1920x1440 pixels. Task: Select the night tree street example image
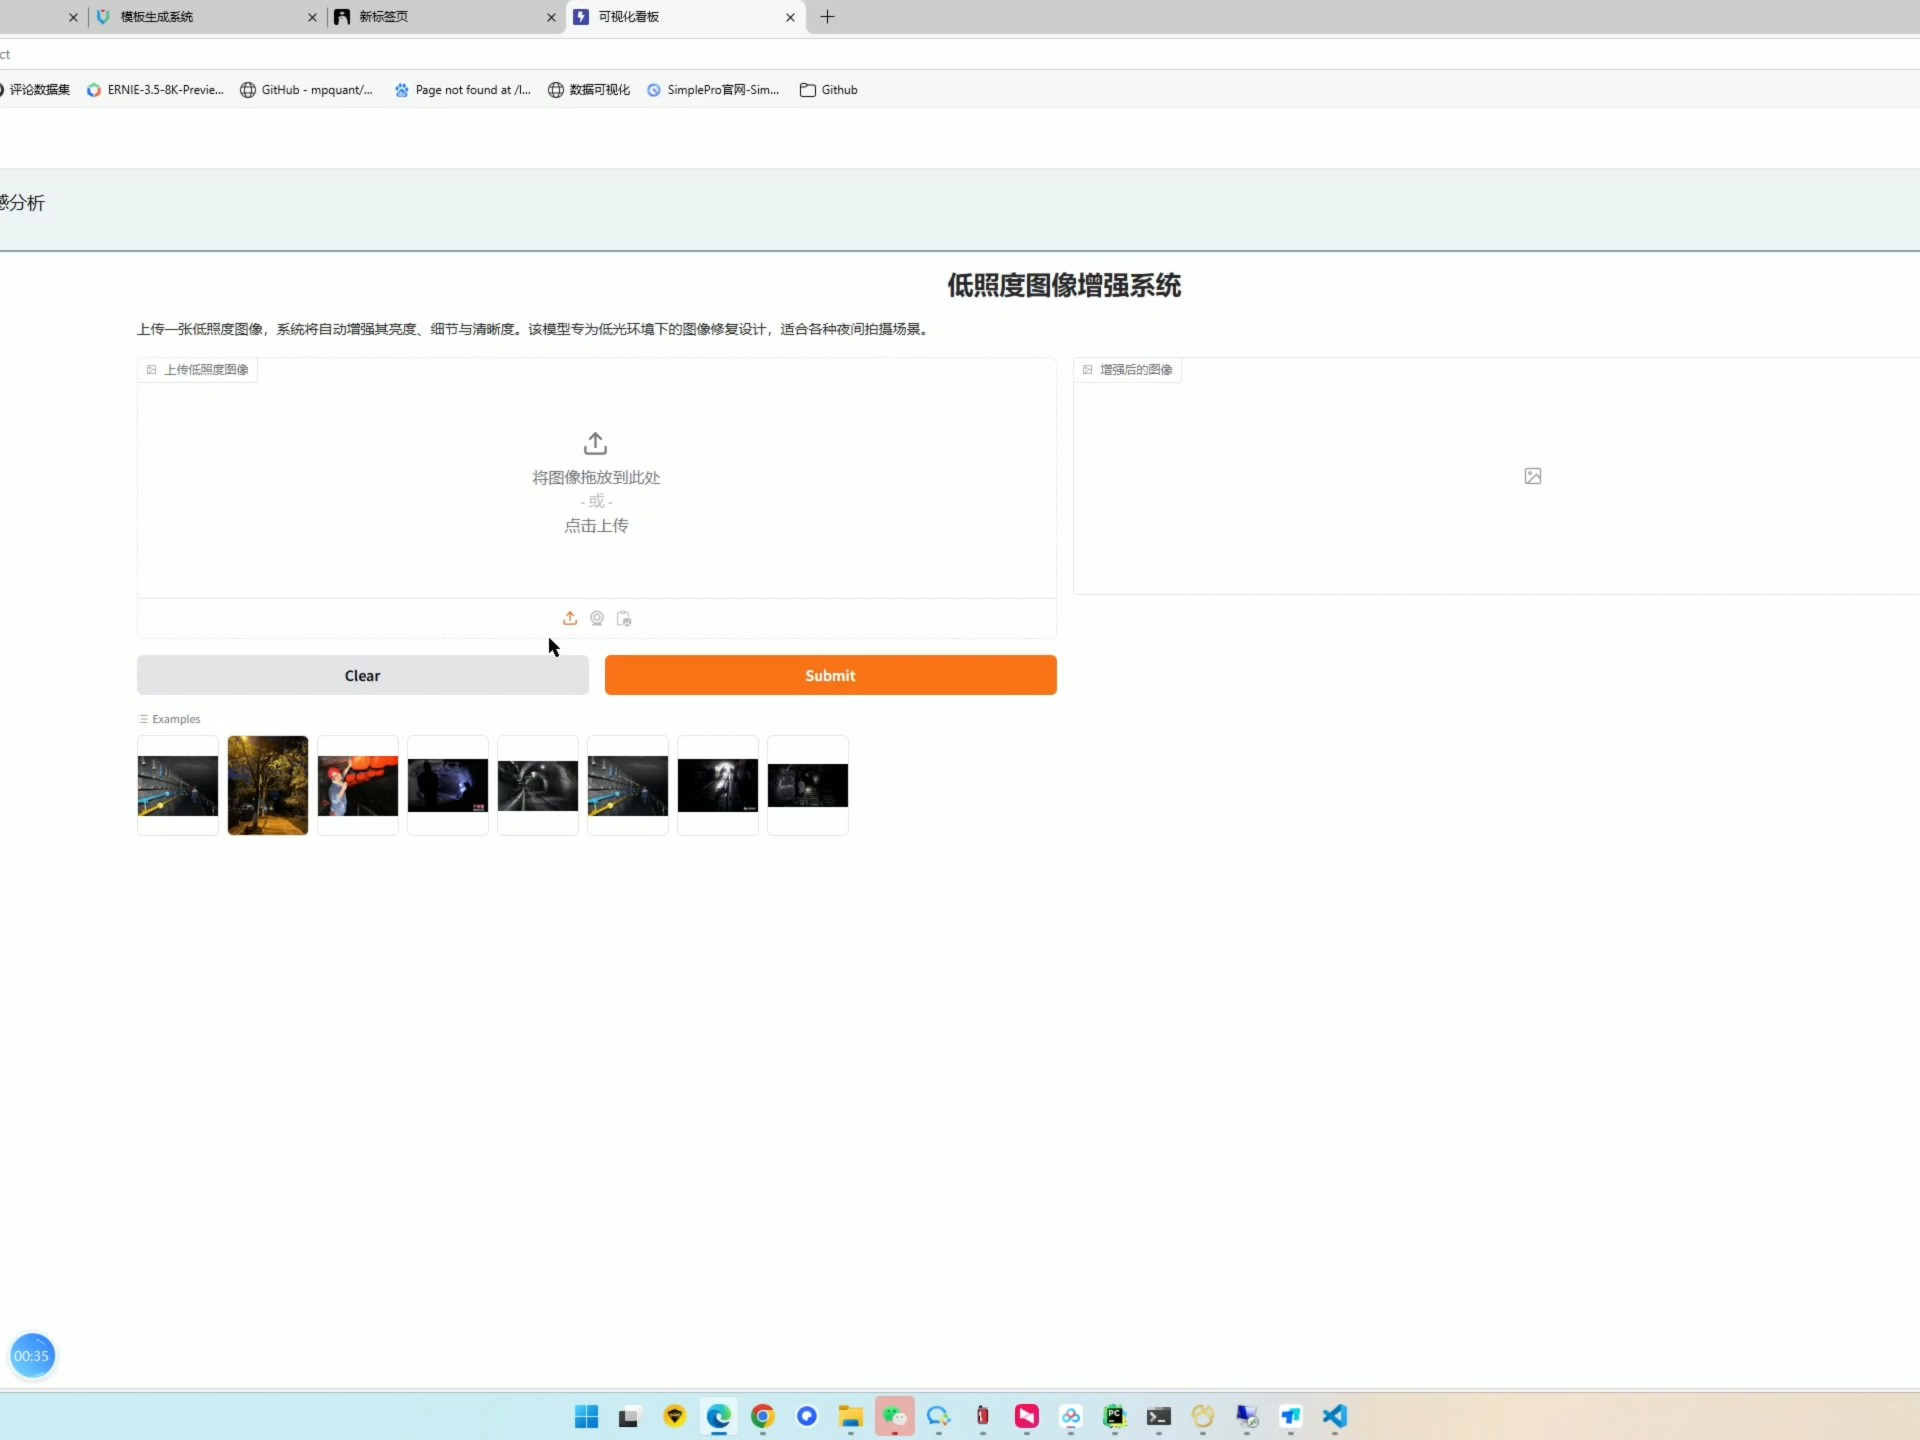(268, 785)
